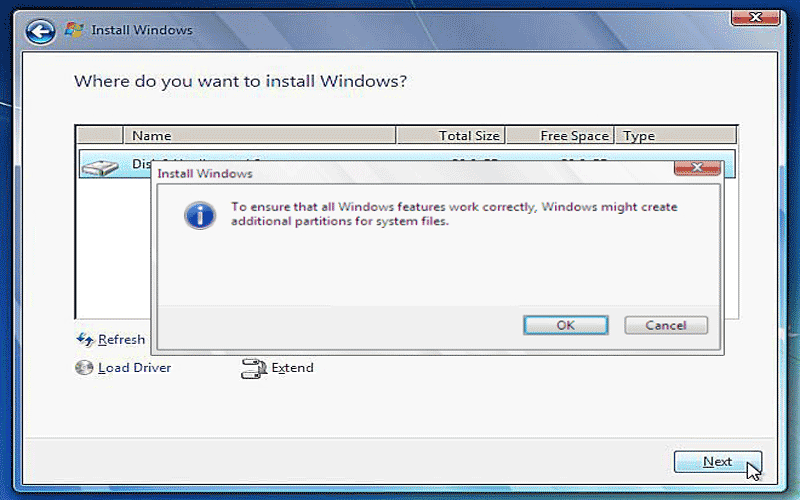800x500 pixels.
Task: Click the Next button
Action: tap(718, 462)
